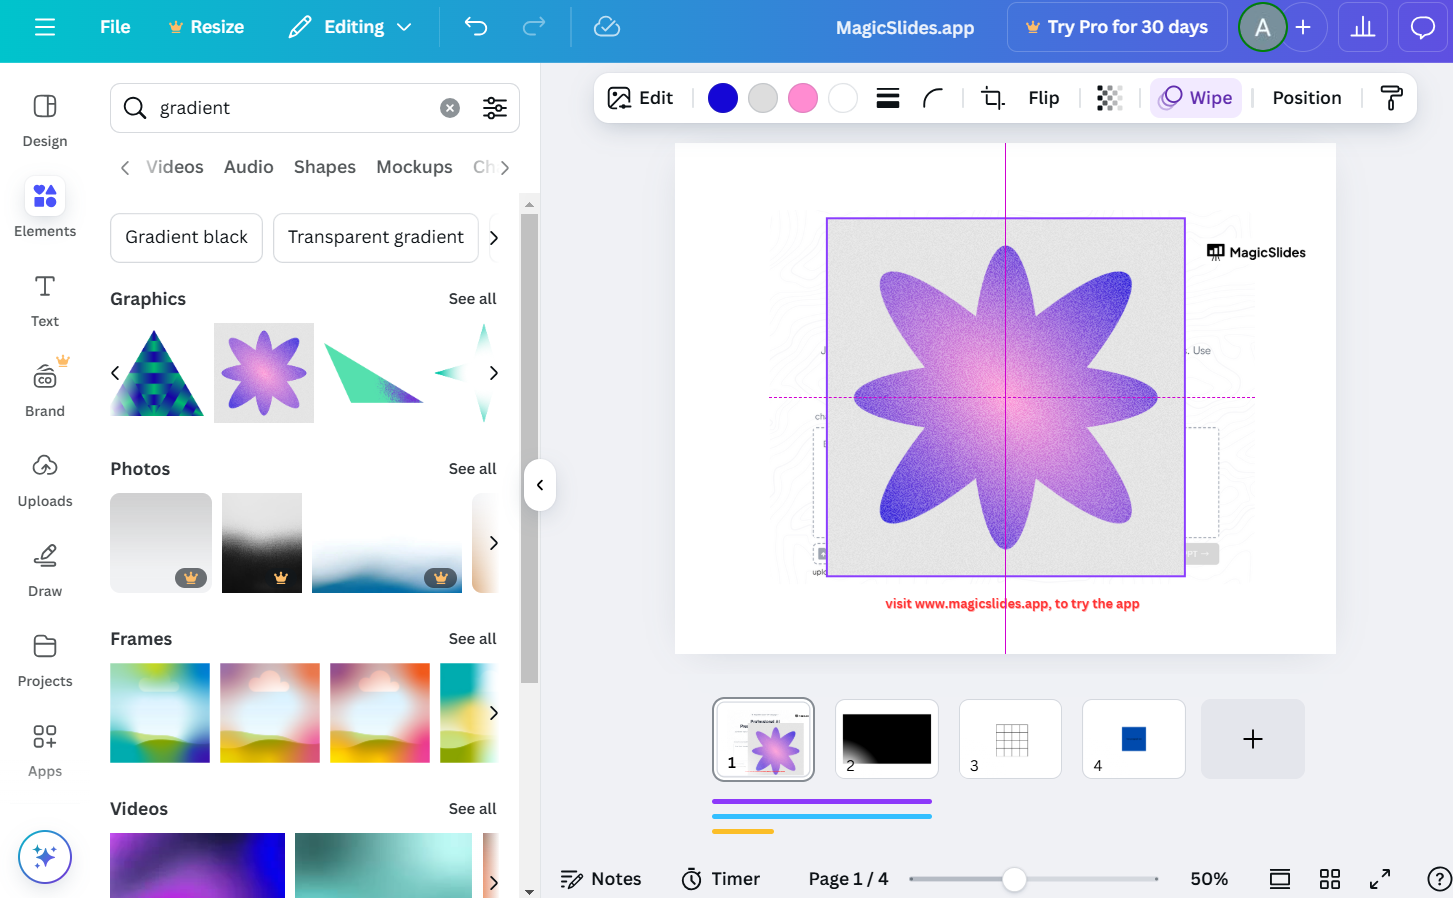This screenshot has width=1453, height=898.
Task: Select page 2 thumbnail
Action: tap(887, 739)
